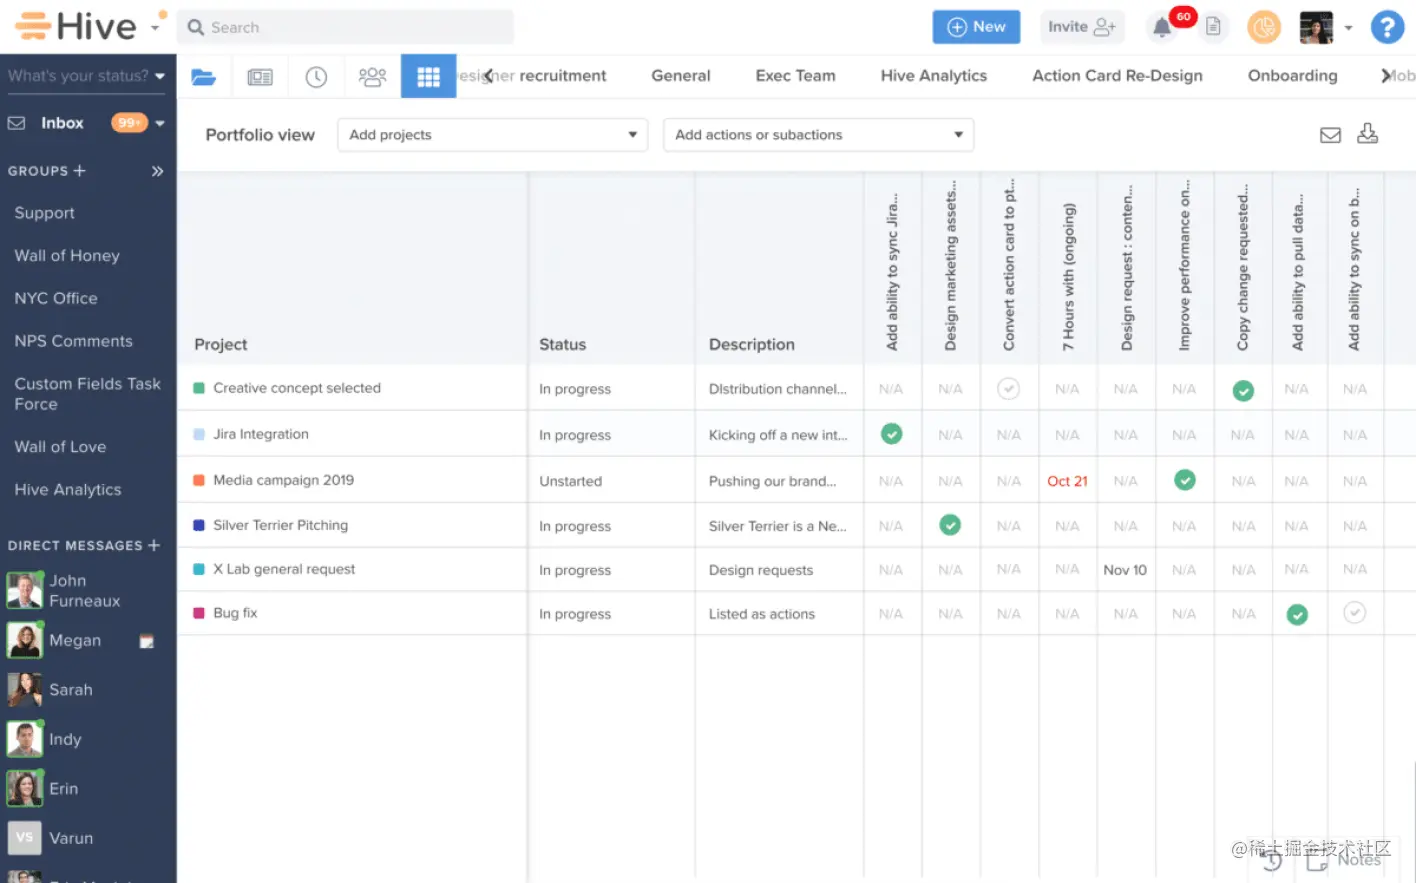The image size is (1416, 883).
Task: Open the recent activity clock icon
Action: click(x=316, y=77)
